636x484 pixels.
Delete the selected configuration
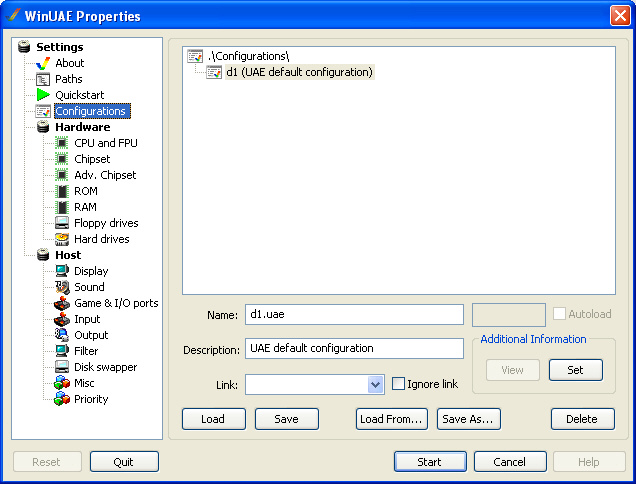(582, 419)
